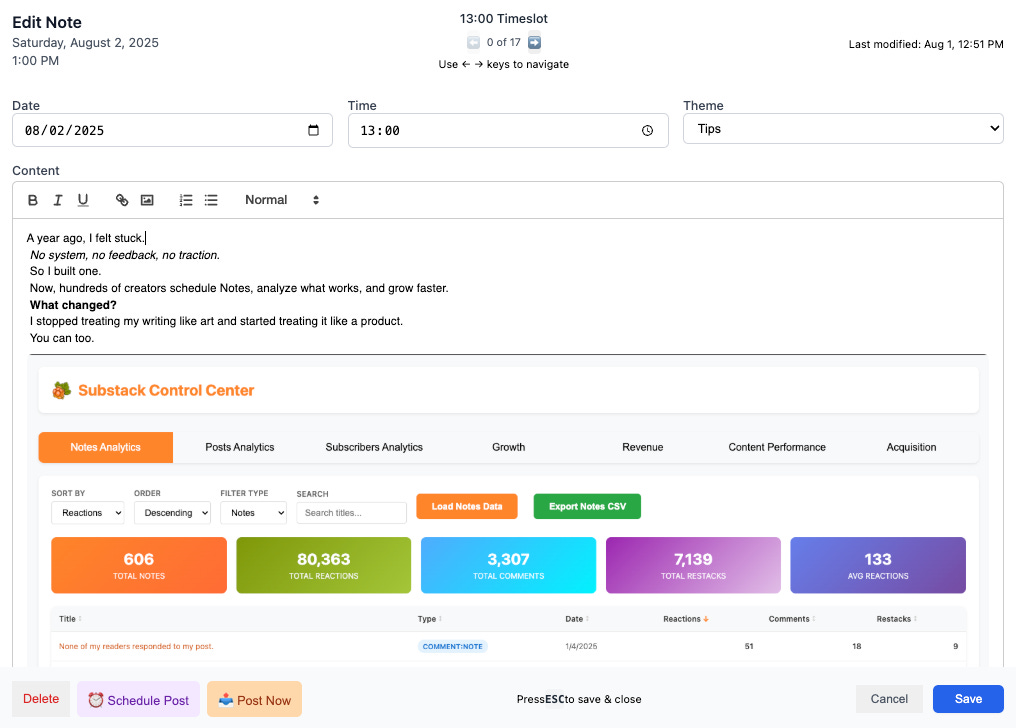Open the Filter Type Notes dropdown
Screen dimensions: 1016x728
click(x=253, y=513)
